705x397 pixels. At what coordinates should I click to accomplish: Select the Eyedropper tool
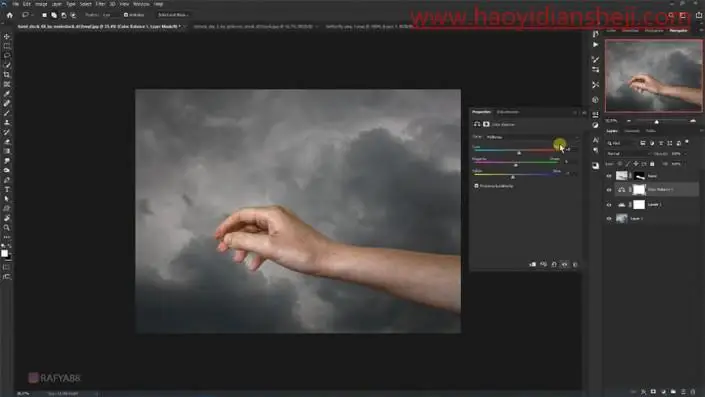pyautogui.click(x=7, y=94)
